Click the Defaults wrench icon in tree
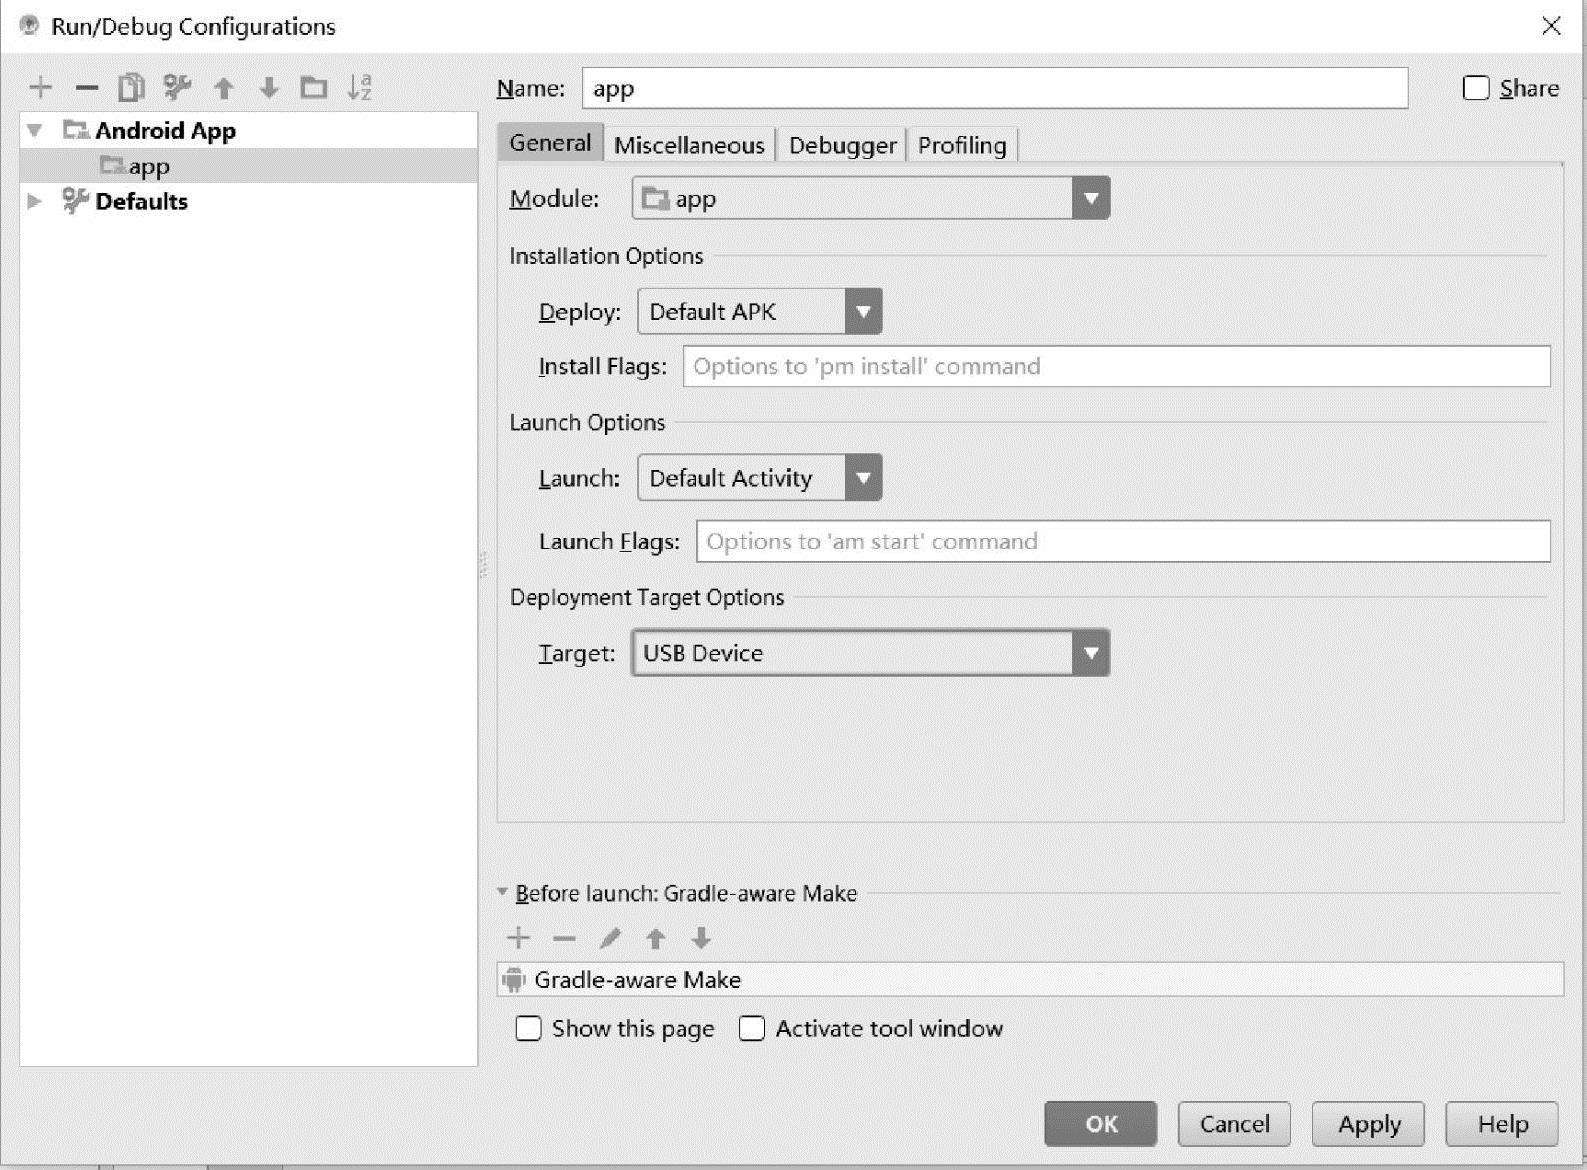 pos(76,201)
